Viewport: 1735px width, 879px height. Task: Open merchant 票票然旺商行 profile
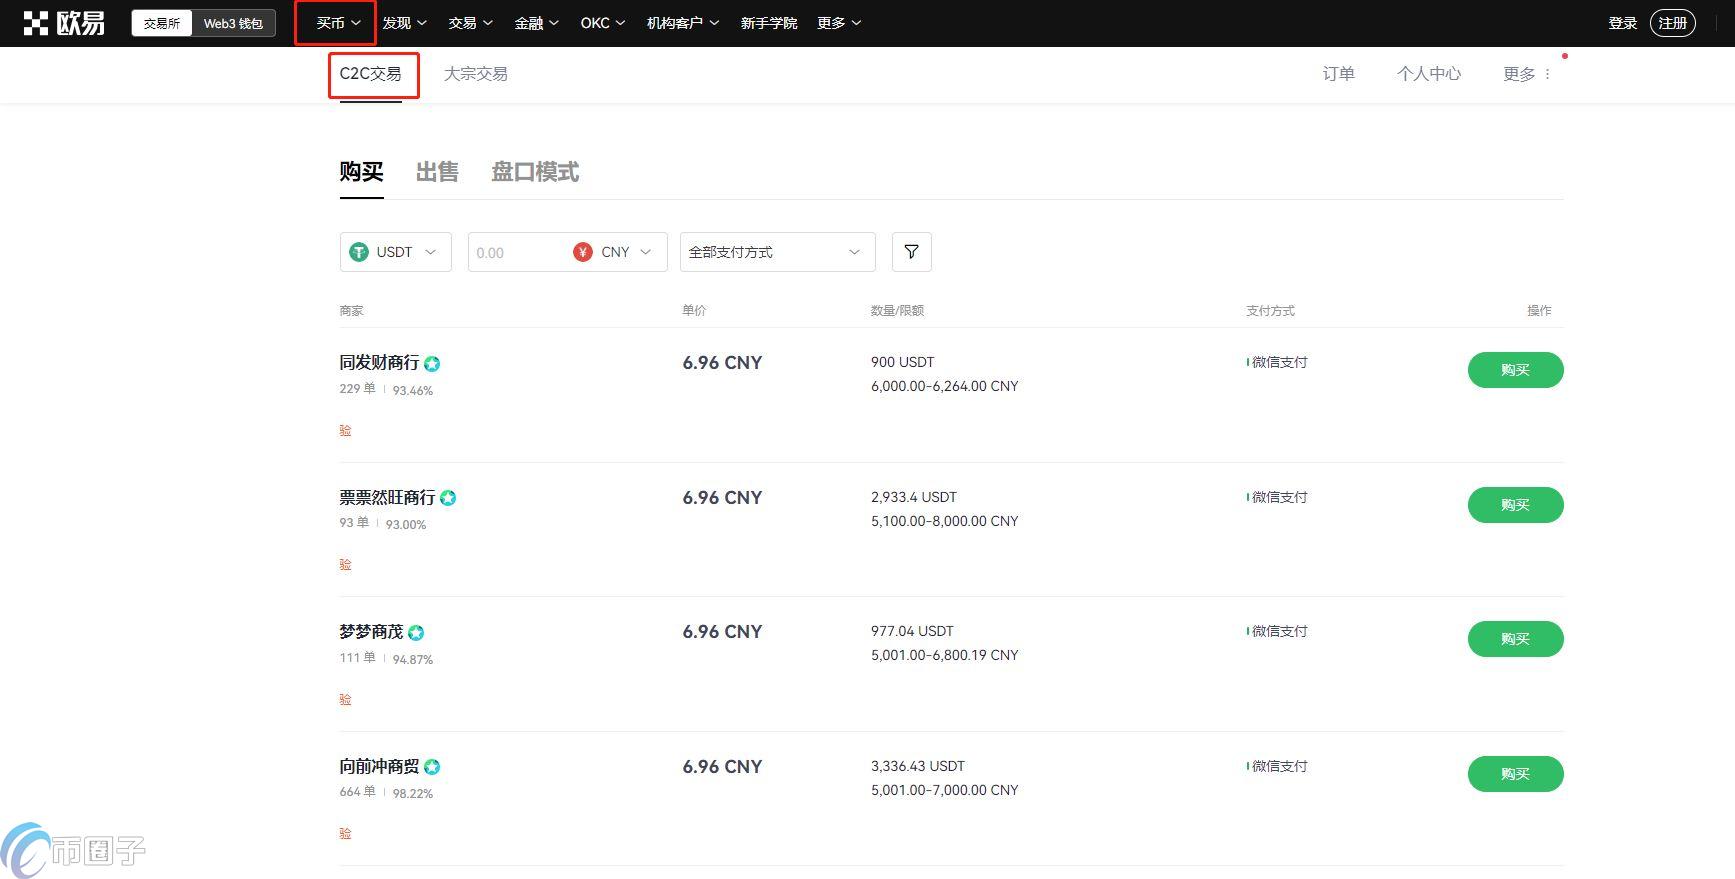[x=387, y=497]
